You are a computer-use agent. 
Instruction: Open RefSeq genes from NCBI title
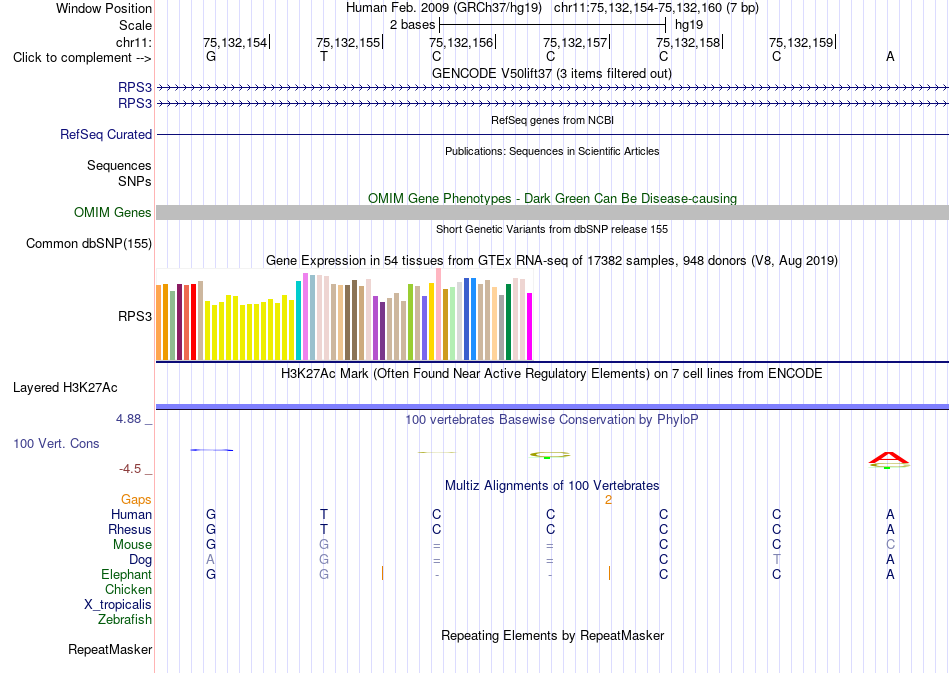click(552, 120)
